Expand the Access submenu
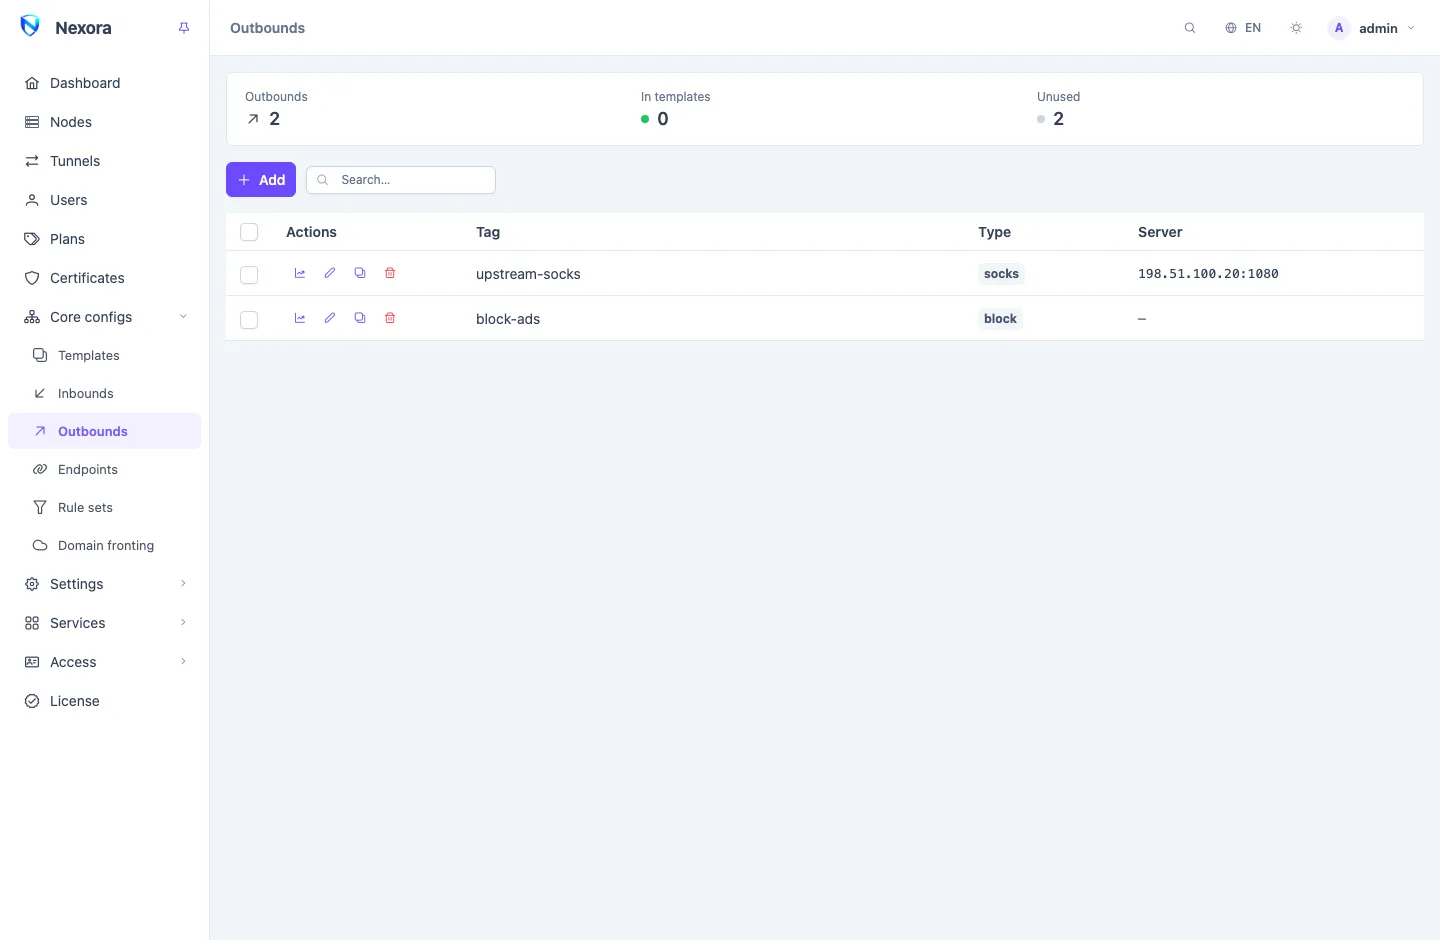 (105, 662)
